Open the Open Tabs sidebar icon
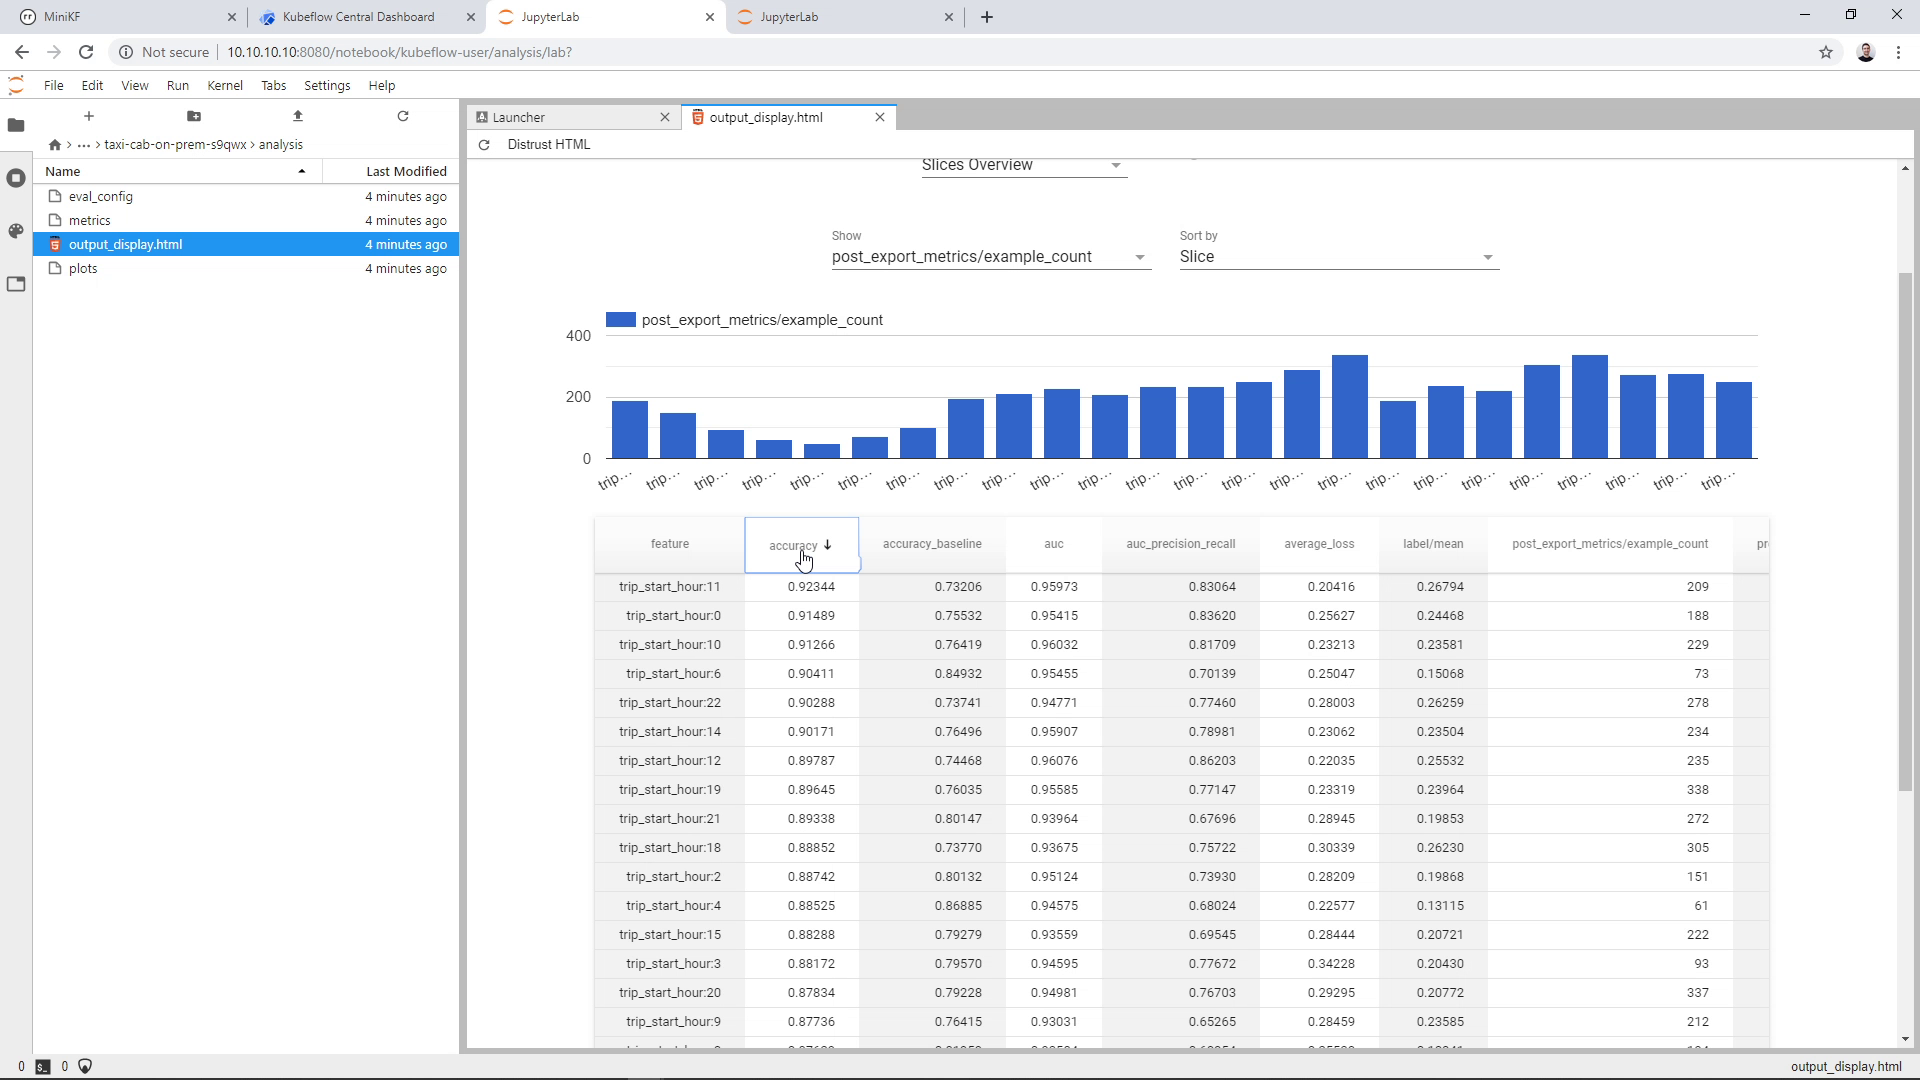The width and height of the screenshot is (1920, 1080). point(16,284)
